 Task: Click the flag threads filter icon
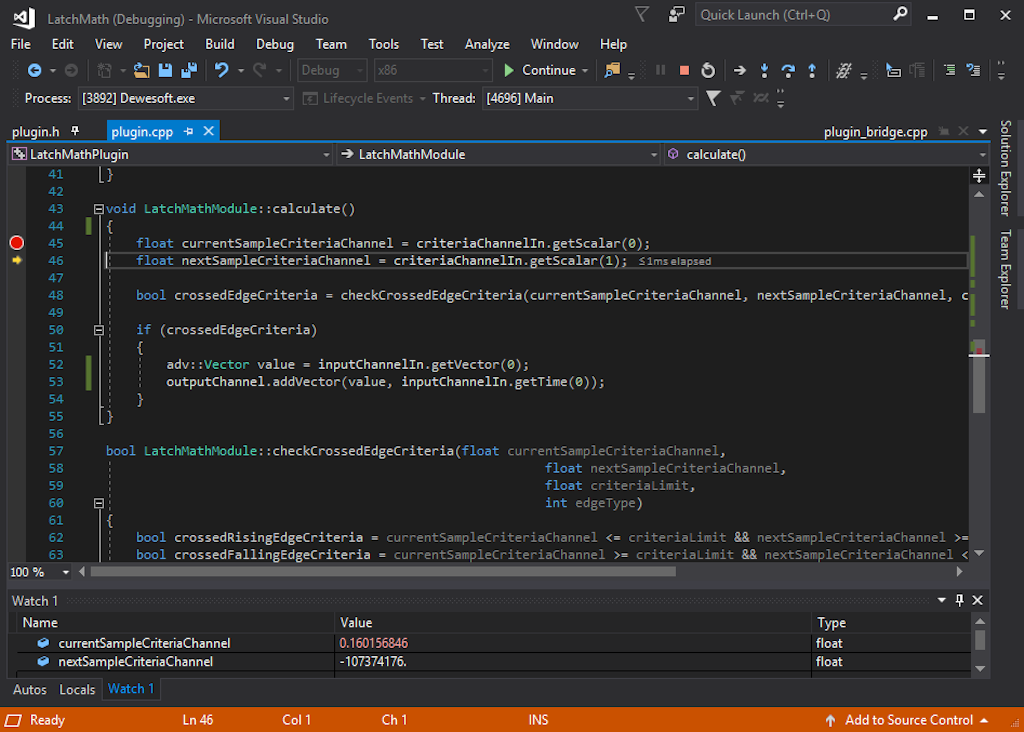(x=713, y=99)
